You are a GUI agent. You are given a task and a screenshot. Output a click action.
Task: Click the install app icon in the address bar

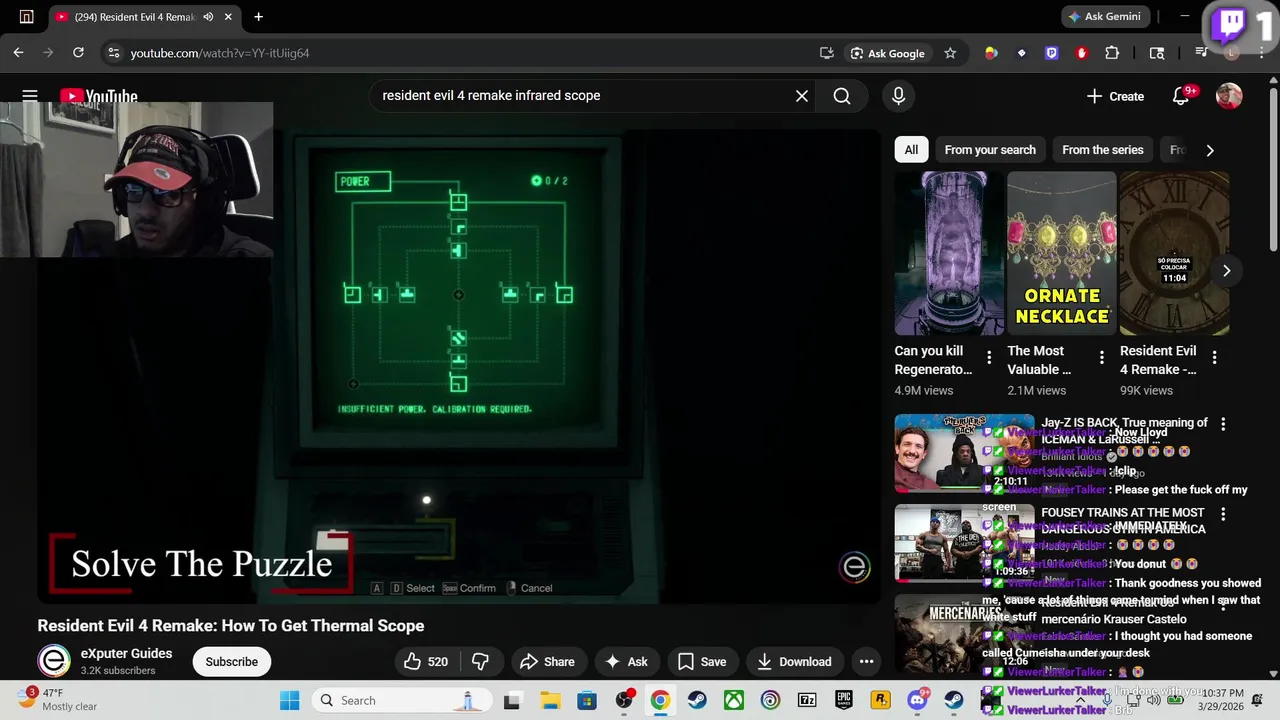(826, 53)
